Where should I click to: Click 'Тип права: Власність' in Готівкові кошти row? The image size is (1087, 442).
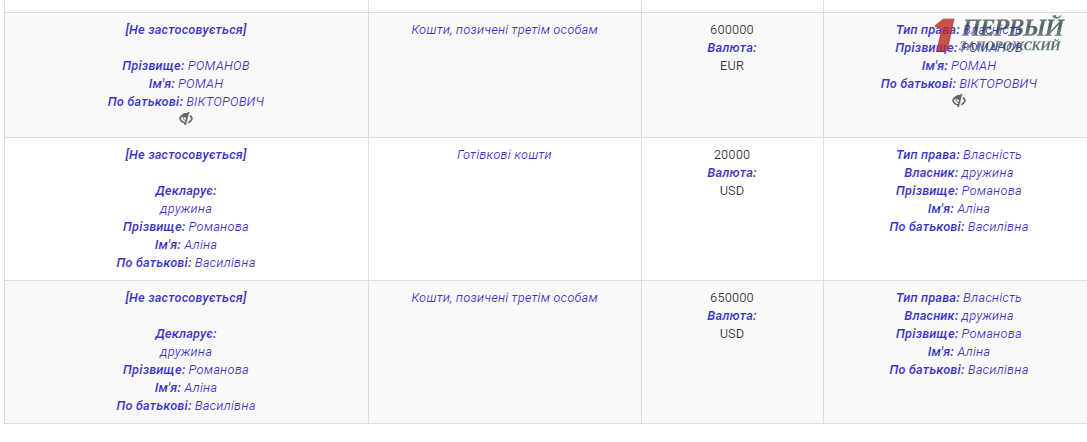tap(959, 155)
